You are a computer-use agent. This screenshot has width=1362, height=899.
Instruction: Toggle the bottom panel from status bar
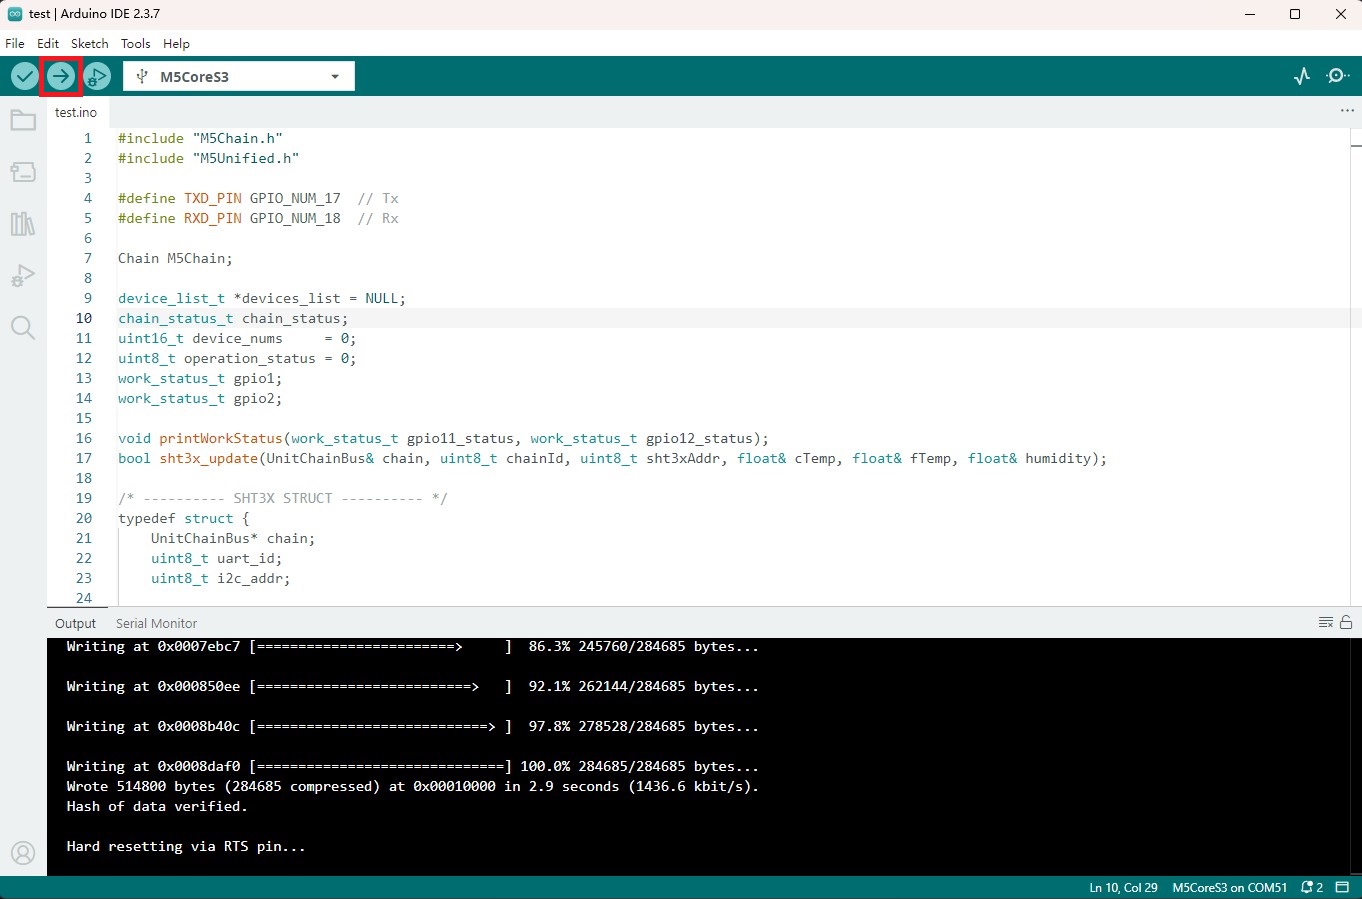[x=1342, y=887]
